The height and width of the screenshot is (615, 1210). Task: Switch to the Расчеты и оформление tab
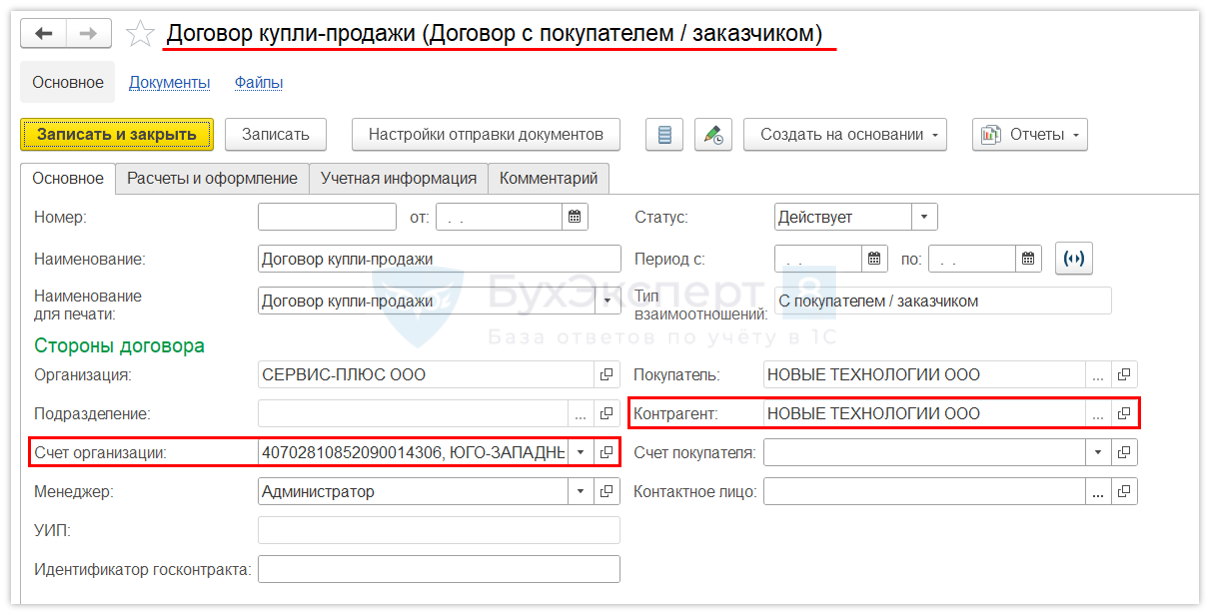pos(212,179)
